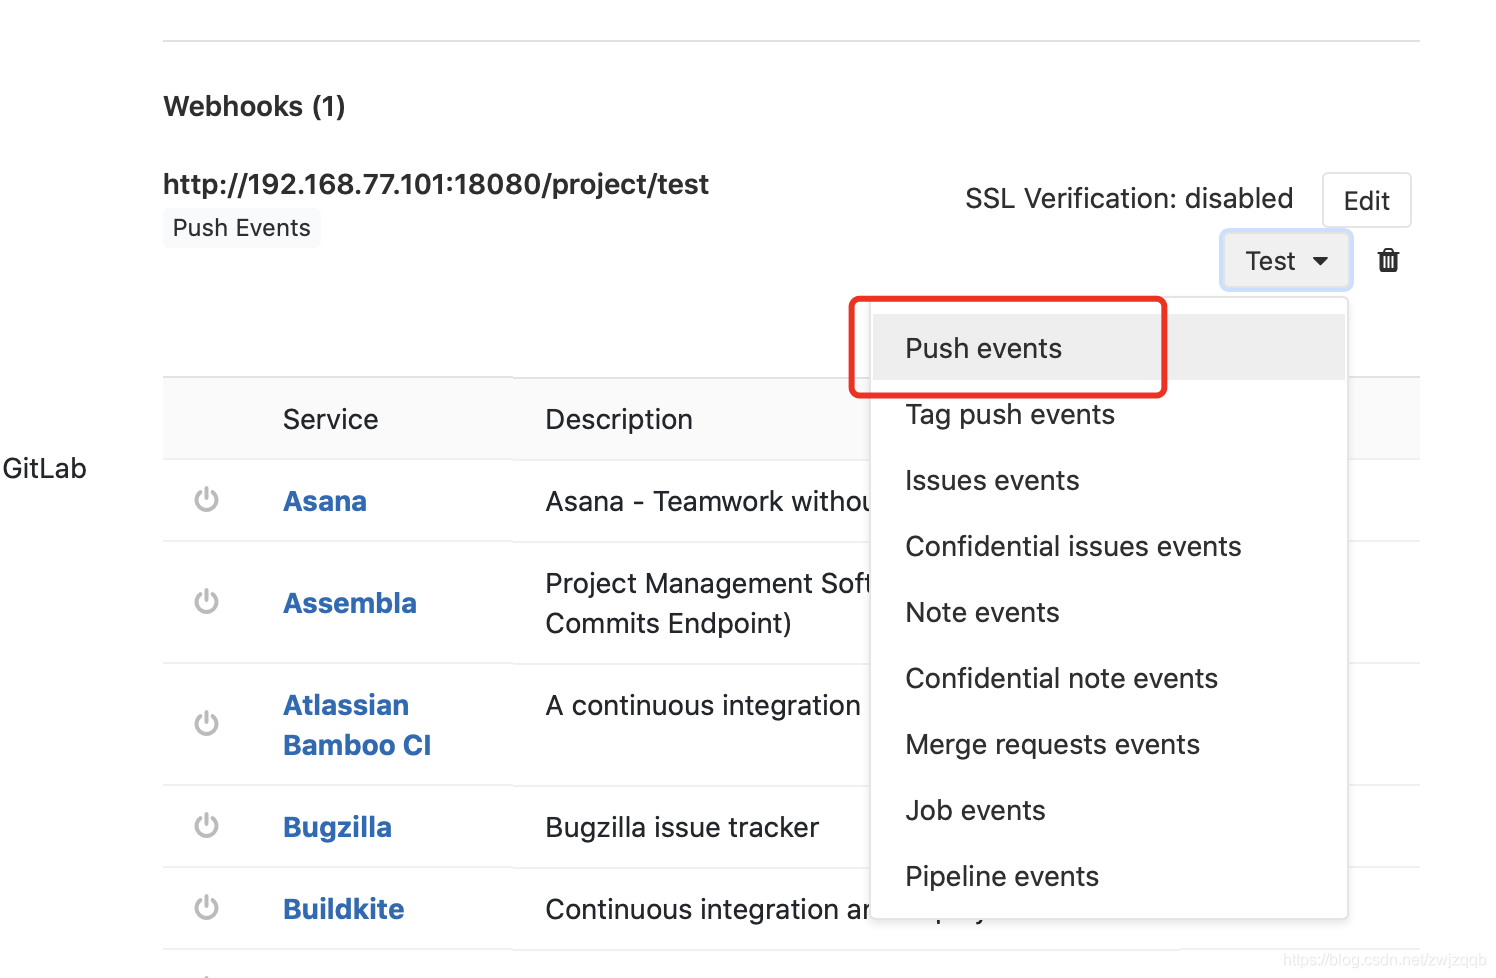Choose Pipeline events menu entry
Screen dimensions: 1496x978
pos(1108,876)
